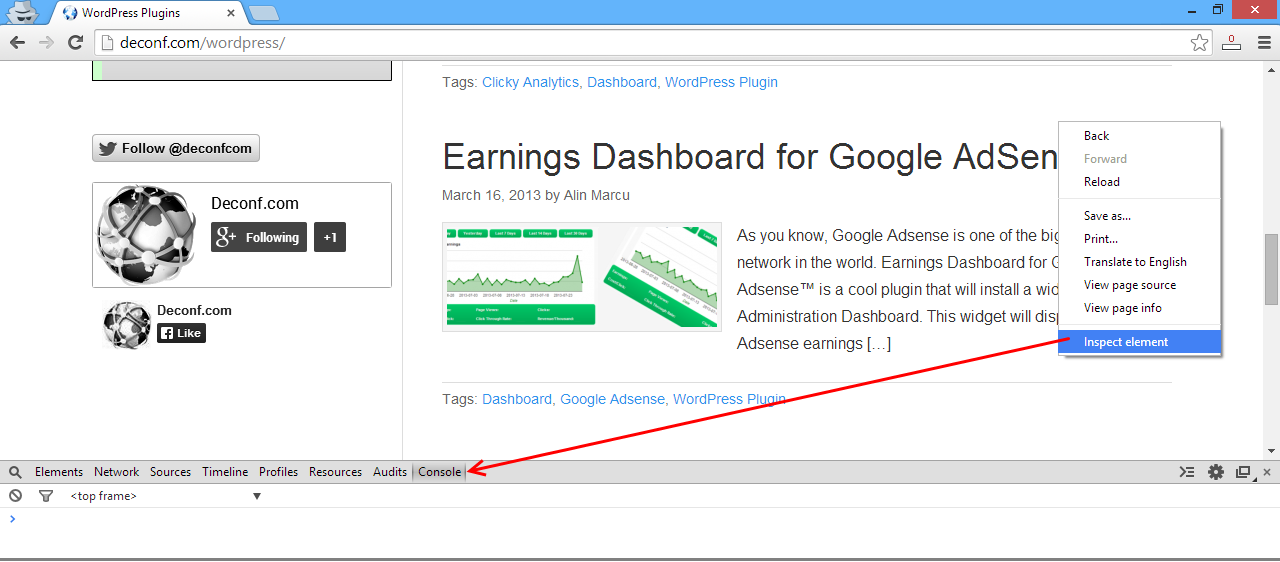This screenshot has height=562, width=1280.
Task: Open the Deconf.com Facebook page link
Action: (194, 310)
